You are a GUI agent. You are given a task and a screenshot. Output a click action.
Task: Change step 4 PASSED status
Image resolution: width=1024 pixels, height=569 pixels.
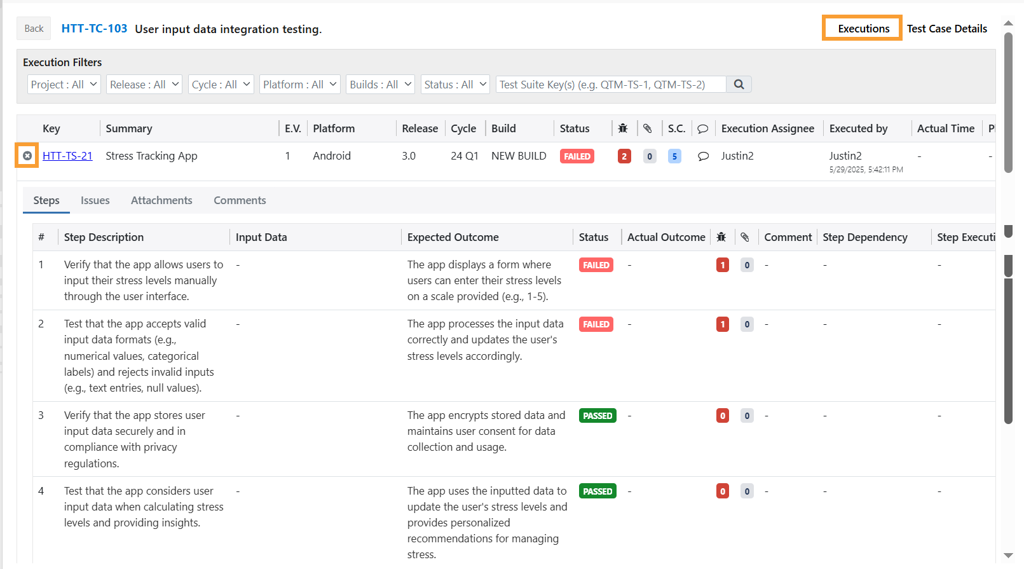(x=598, y=491)
